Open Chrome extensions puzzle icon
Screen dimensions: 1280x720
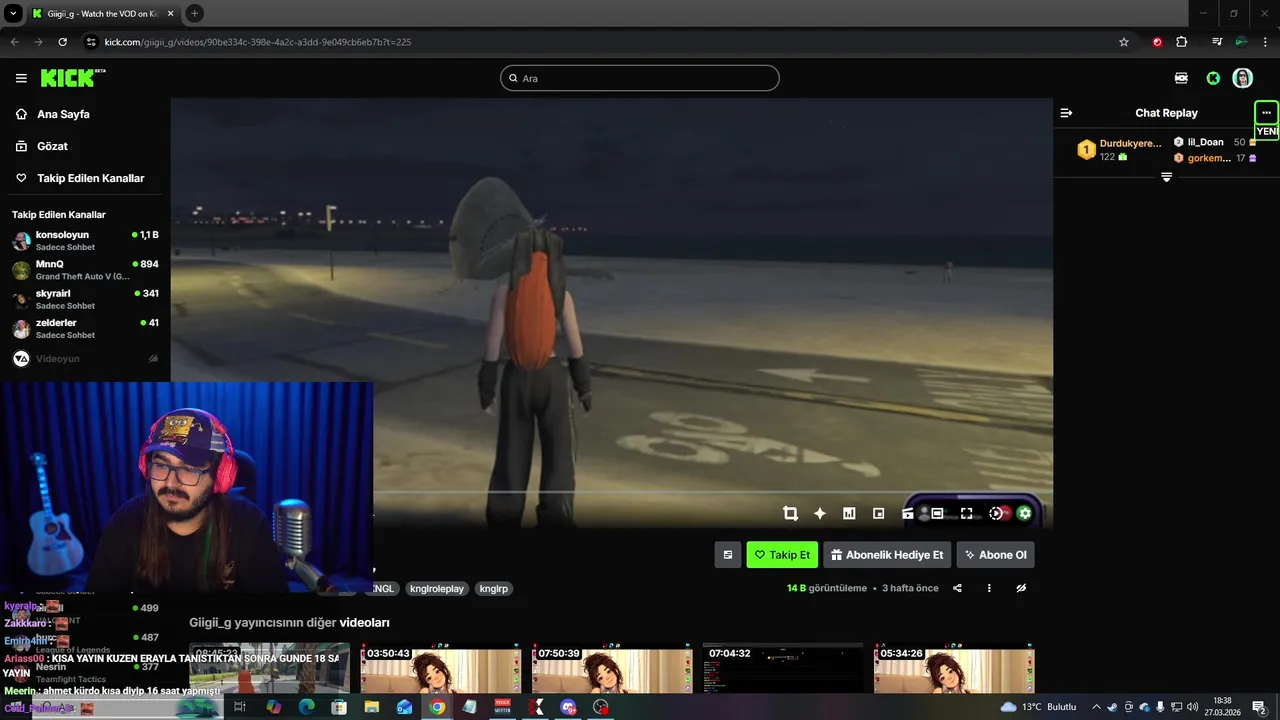pos(1182,42)
